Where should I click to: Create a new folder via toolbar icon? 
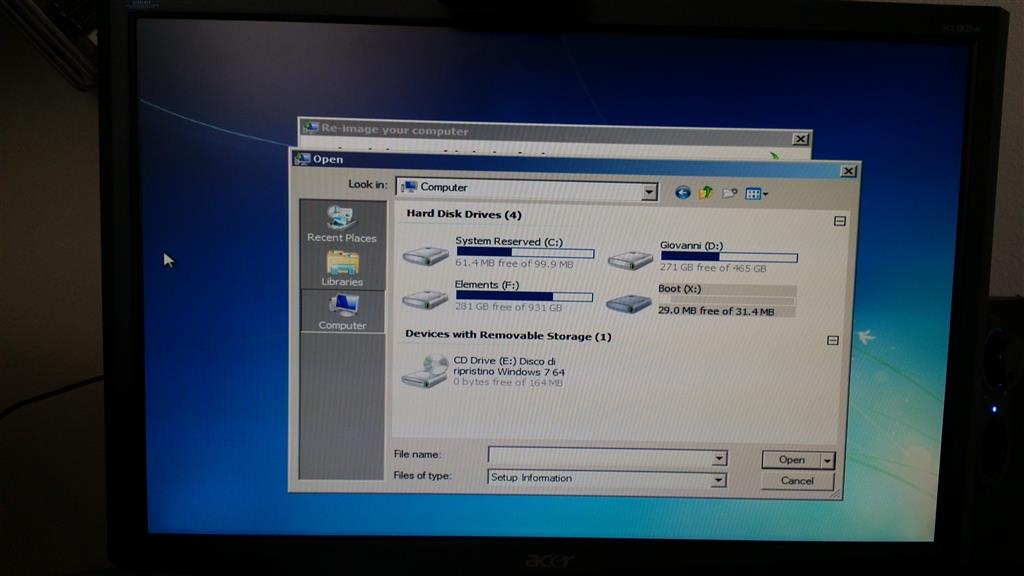pos(729,193)
